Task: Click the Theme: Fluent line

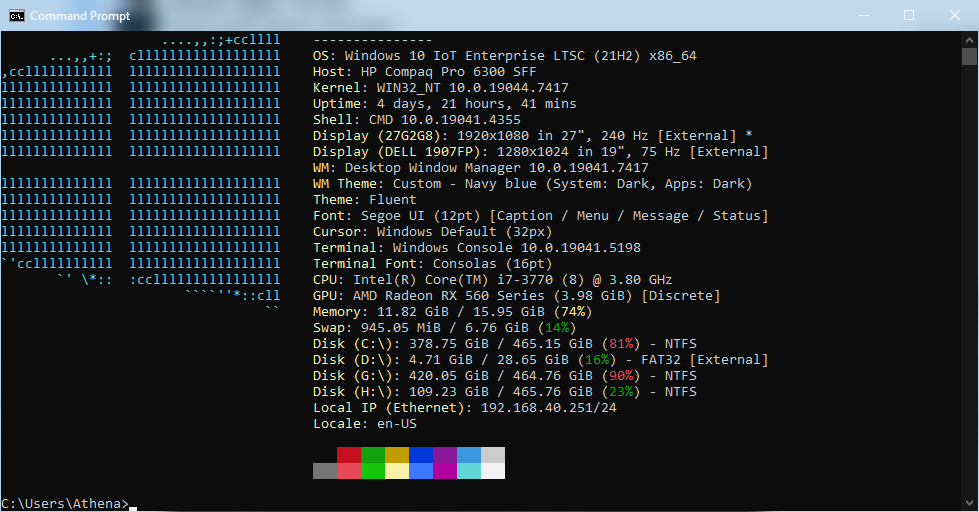Action: (365, 200)
